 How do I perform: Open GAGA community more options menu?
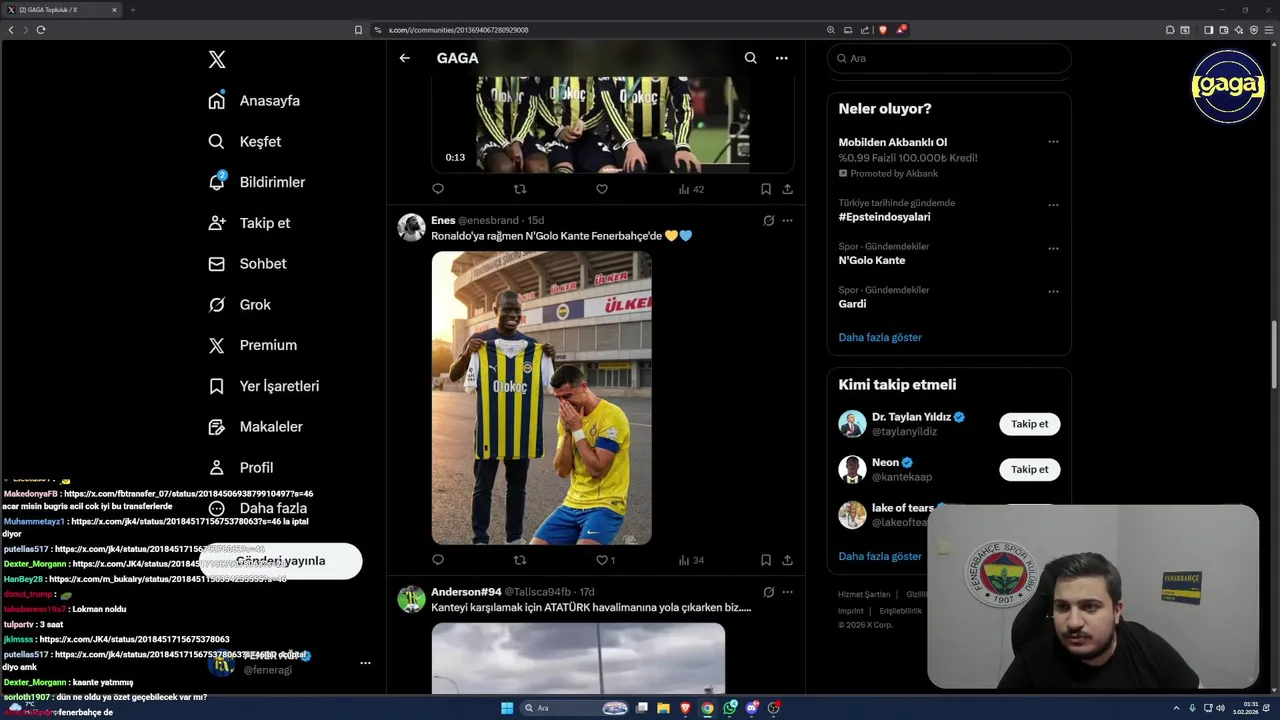click(782, 58)
